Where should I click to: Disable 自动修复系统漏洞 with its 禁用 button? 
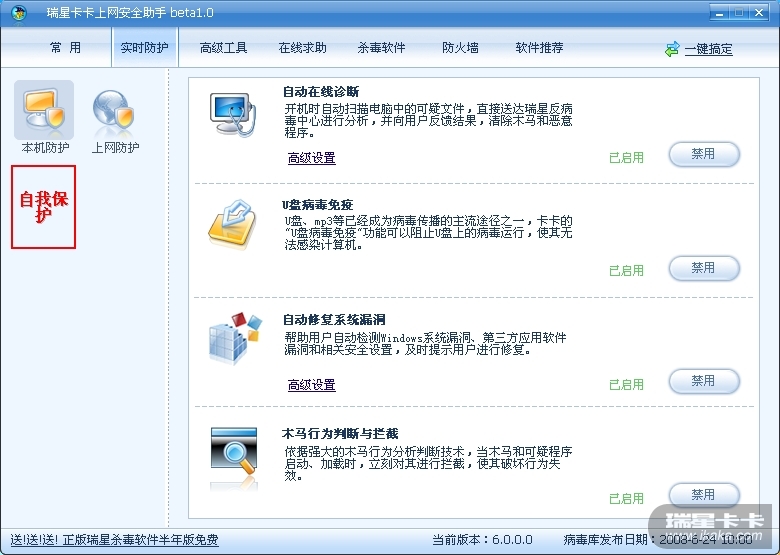tap(704, 381)
